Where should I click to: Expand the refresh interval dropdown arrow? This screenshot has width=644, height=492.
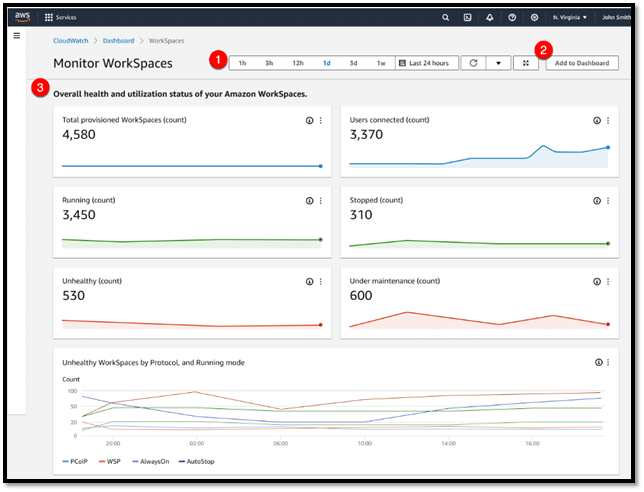498,63
